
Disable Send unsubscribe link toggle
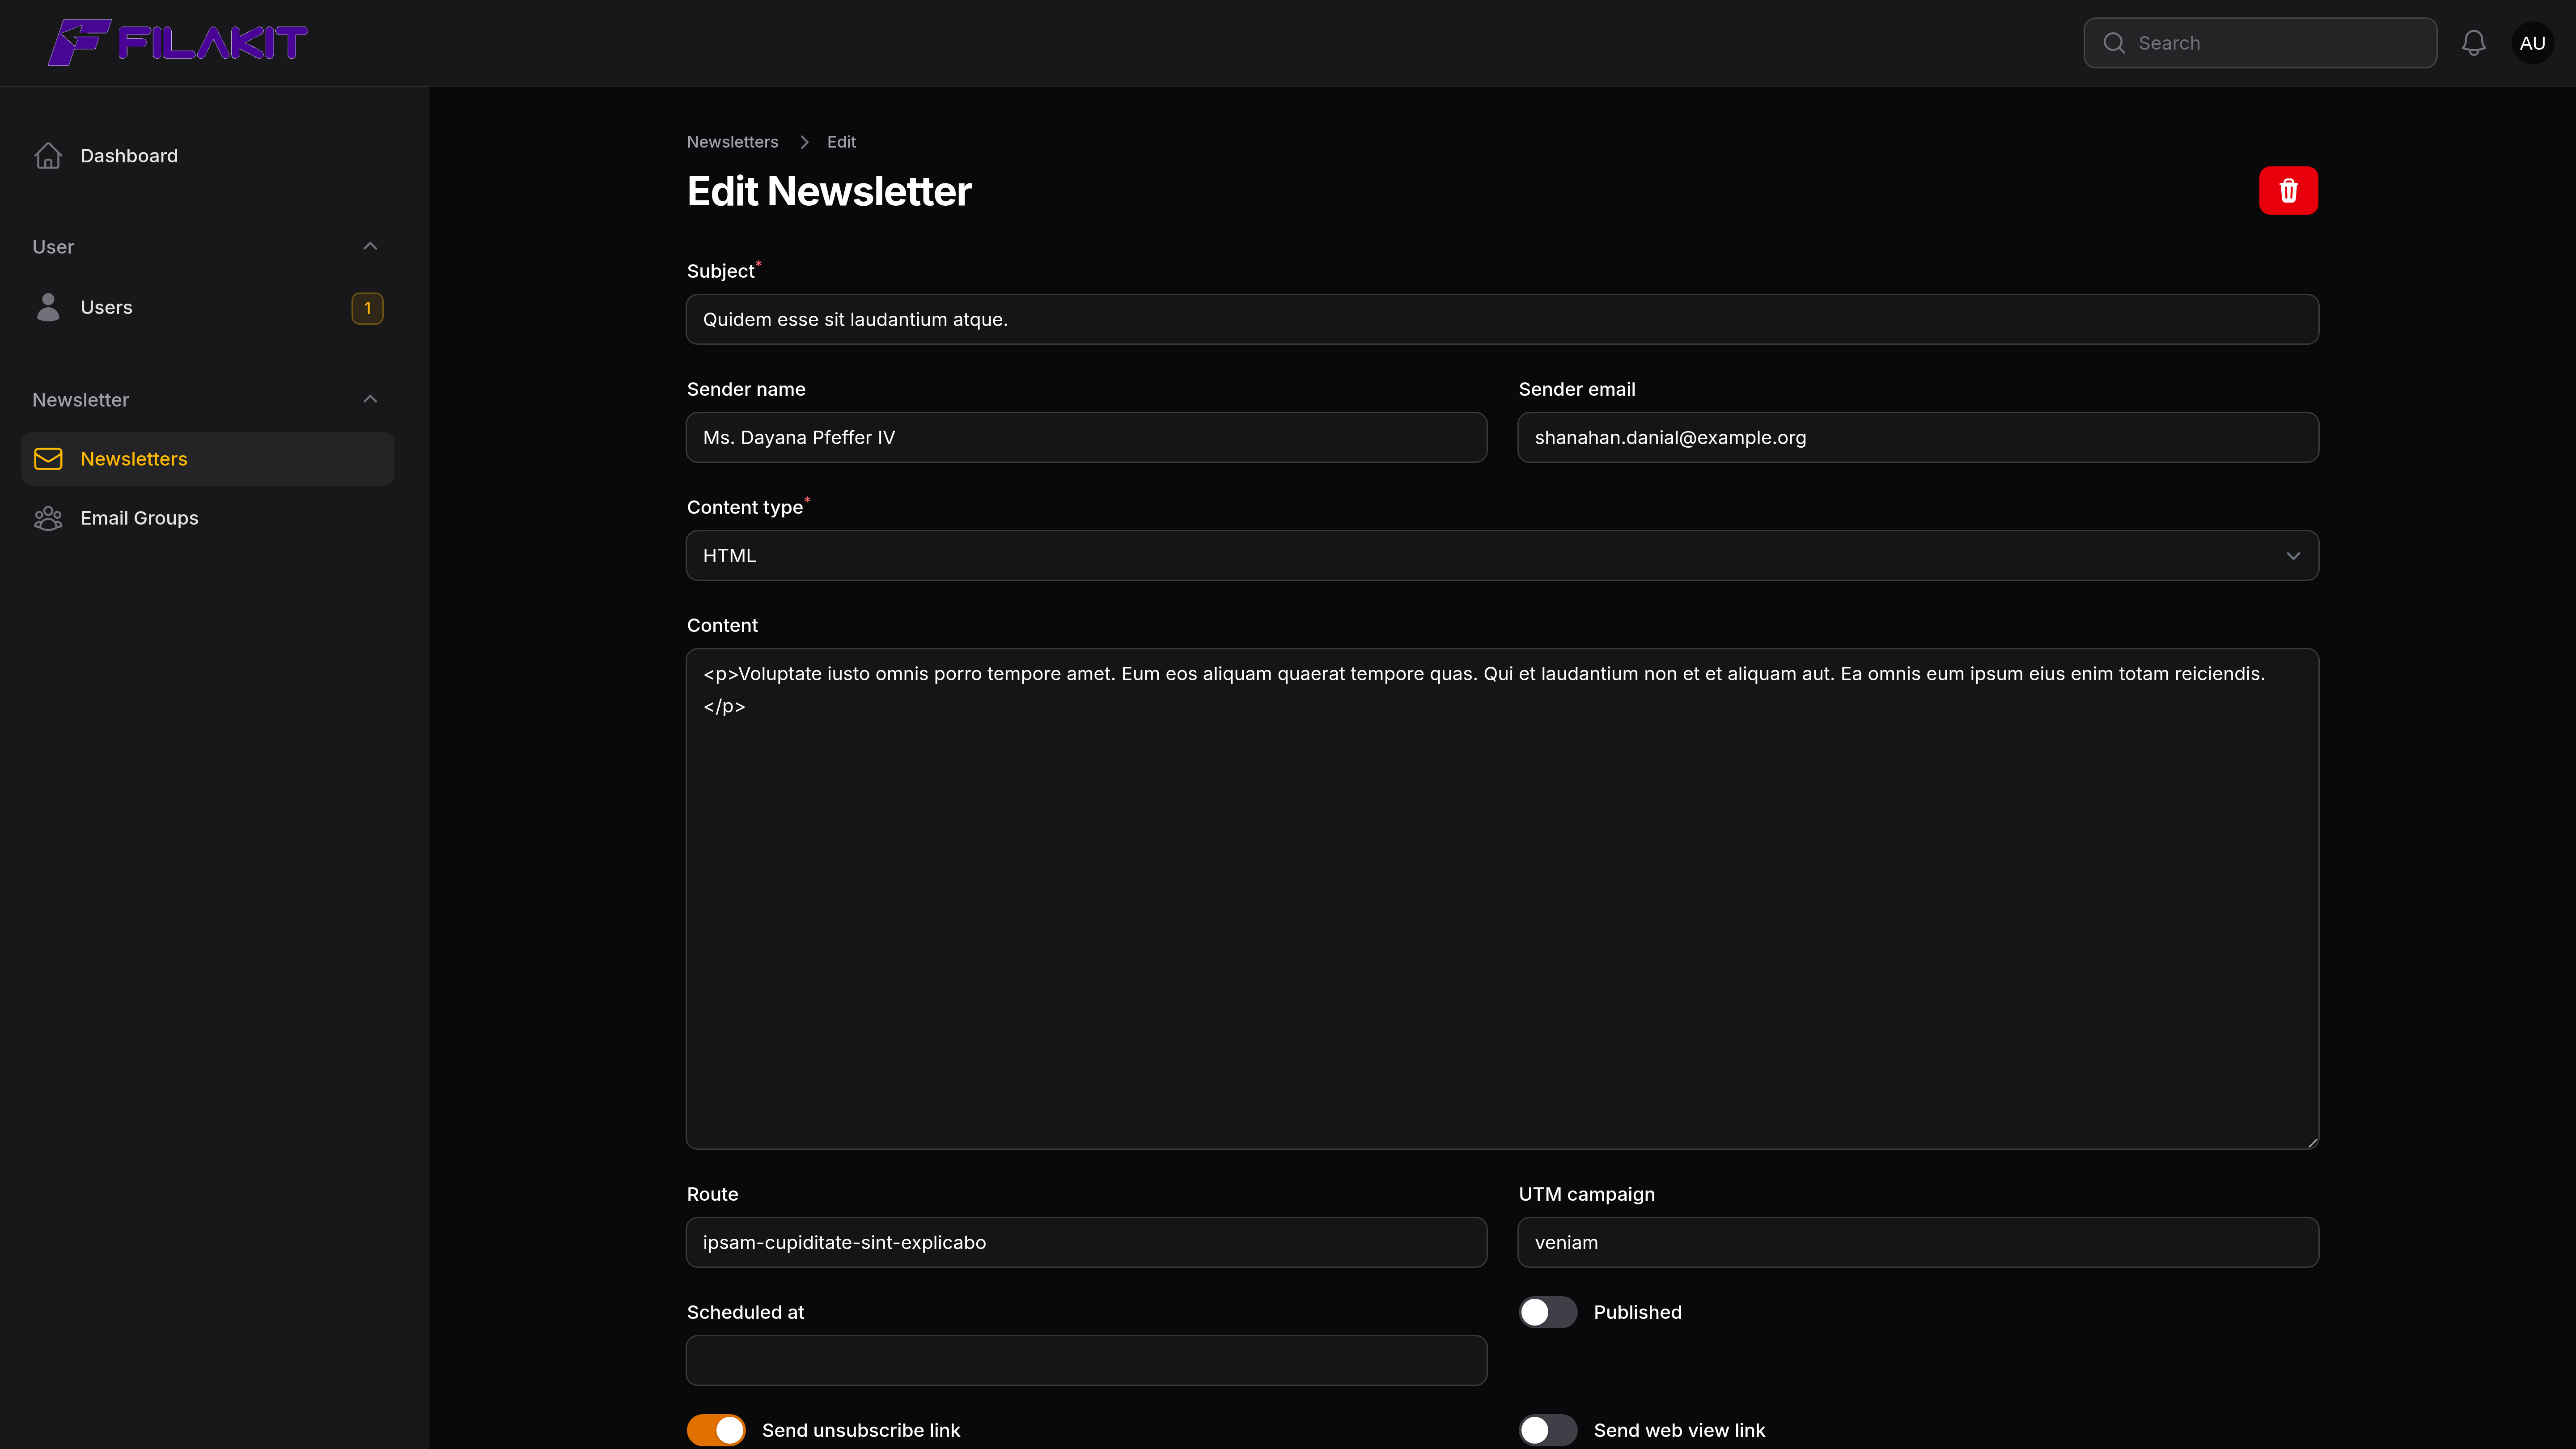[716, 1430]
